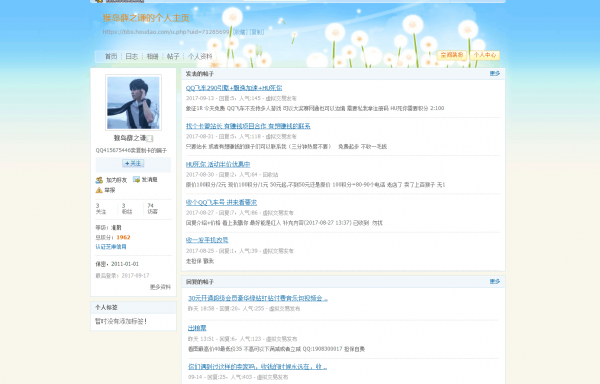Open the post dated 2017-08-31

click(248, 126)
